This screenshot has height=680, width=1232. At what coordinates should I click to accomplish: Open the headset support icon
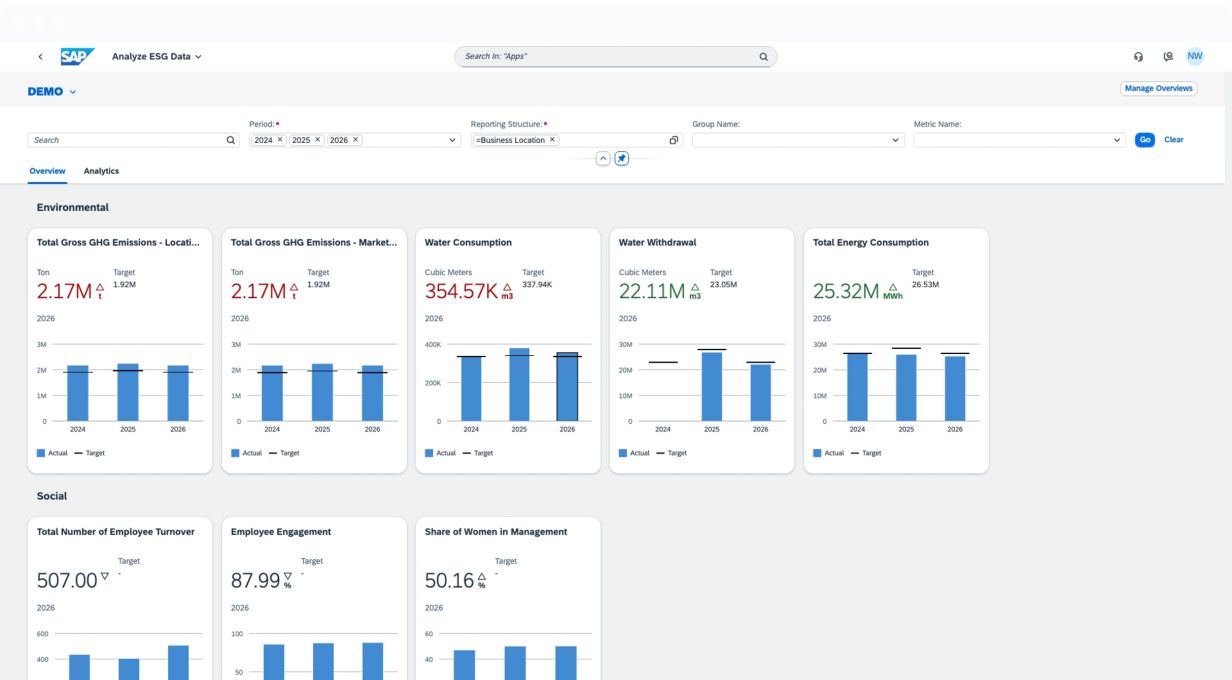1138,57
